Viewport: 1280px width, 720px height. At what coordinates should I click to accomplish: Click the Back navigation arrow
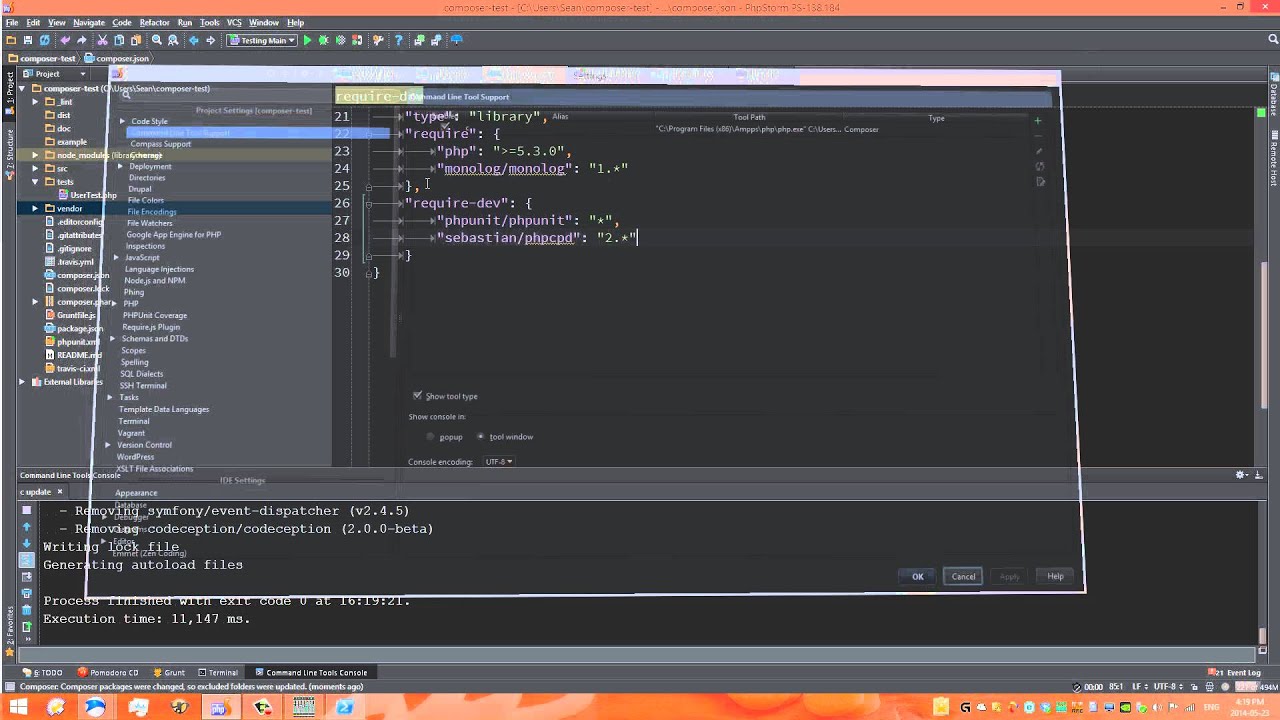pyautogui.click(x=194, y=40)
